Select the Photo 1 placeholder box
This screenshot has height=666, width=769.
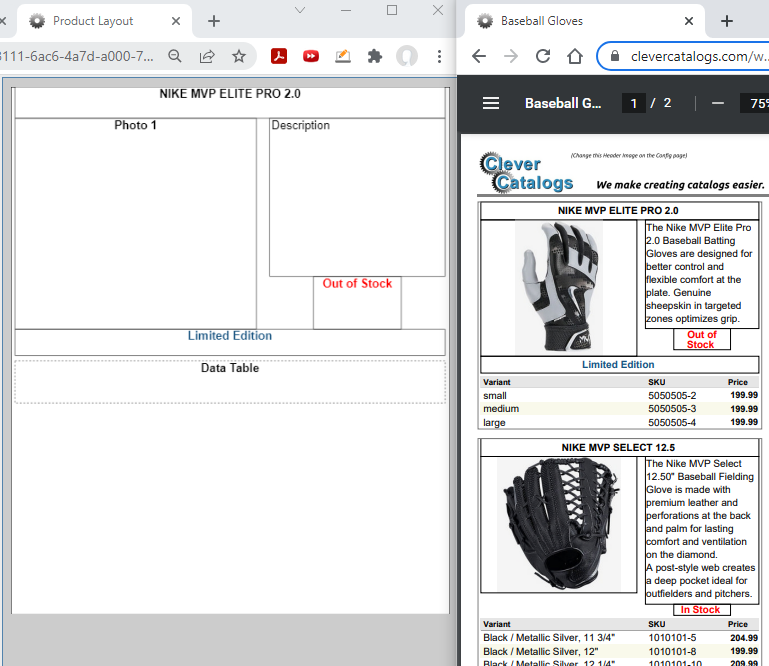pyautogui.click(x=135, y=224)
